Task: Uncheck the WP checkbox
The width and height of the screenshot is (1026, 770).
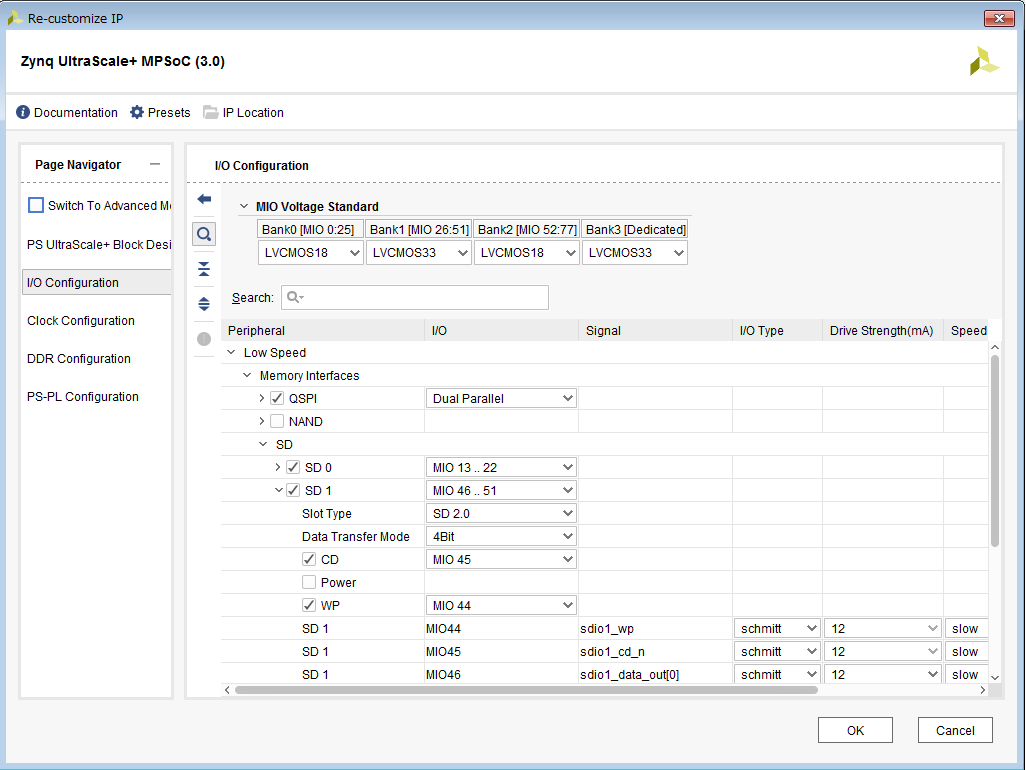Action: pyautogui.click(x=309, y=605)
